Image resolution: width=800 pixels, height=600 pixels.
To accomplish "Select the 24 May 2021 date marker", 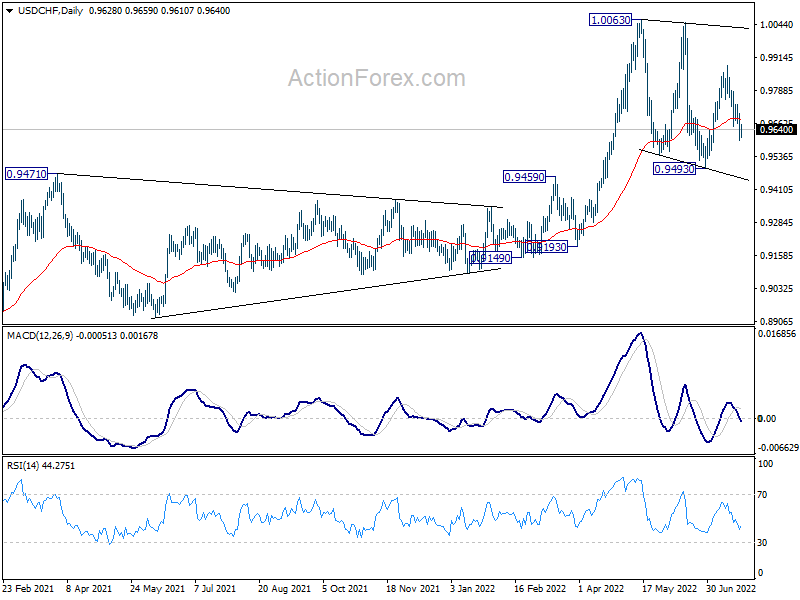I will pyautogui.click(x=157, y=588).
